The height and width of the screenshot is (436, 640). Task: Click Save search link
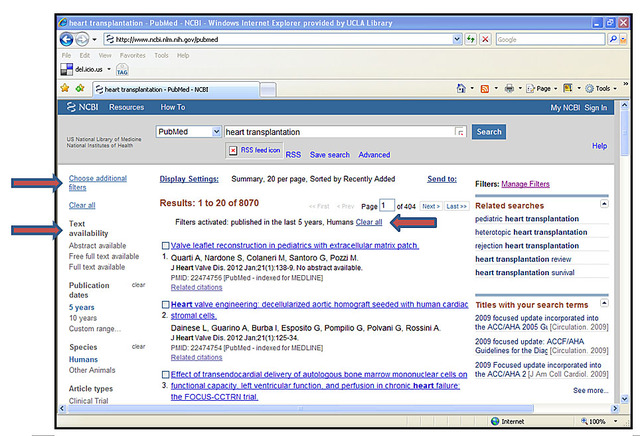coord(329,155)
